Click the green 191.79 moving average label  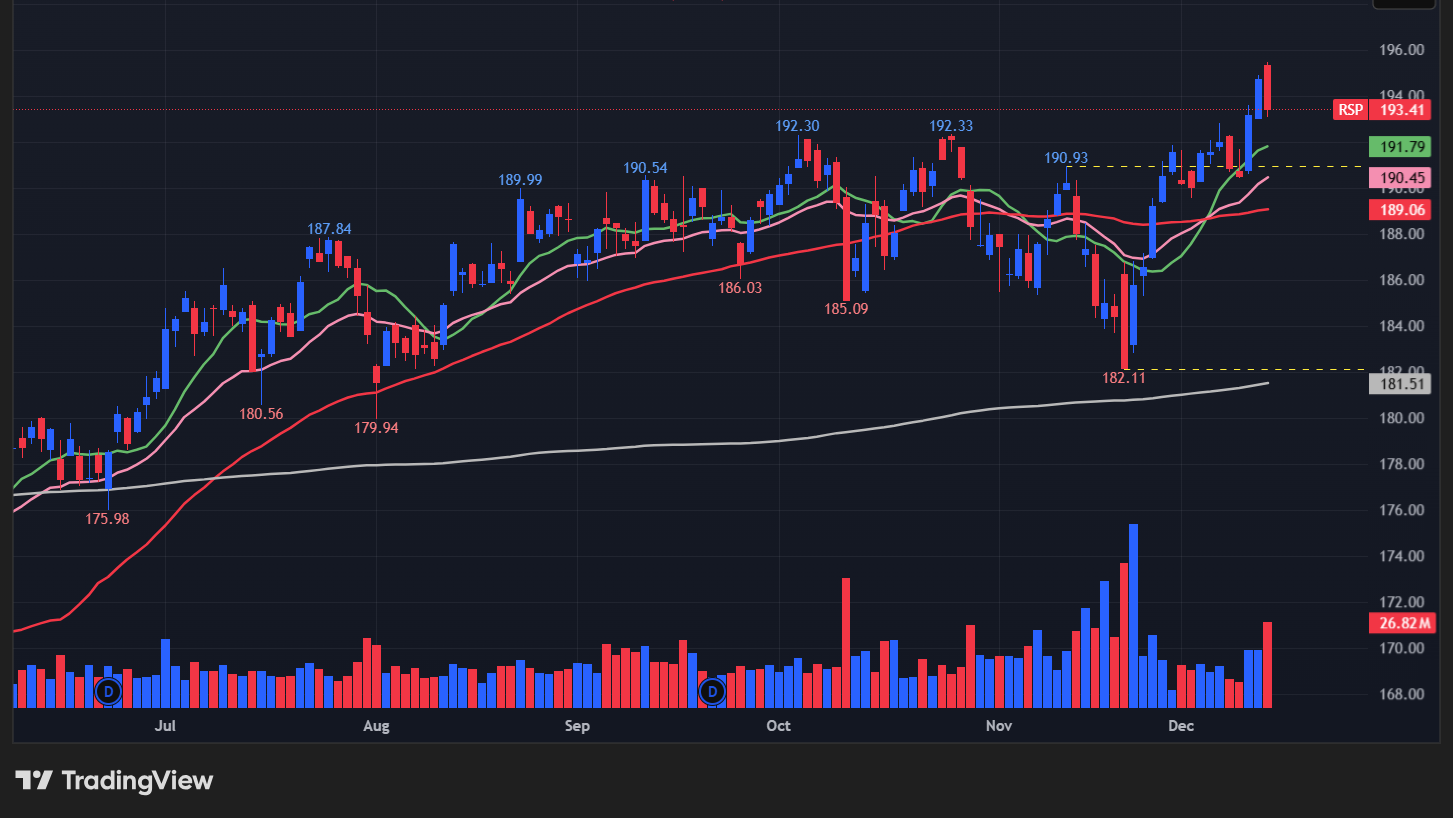(1400, 147)
